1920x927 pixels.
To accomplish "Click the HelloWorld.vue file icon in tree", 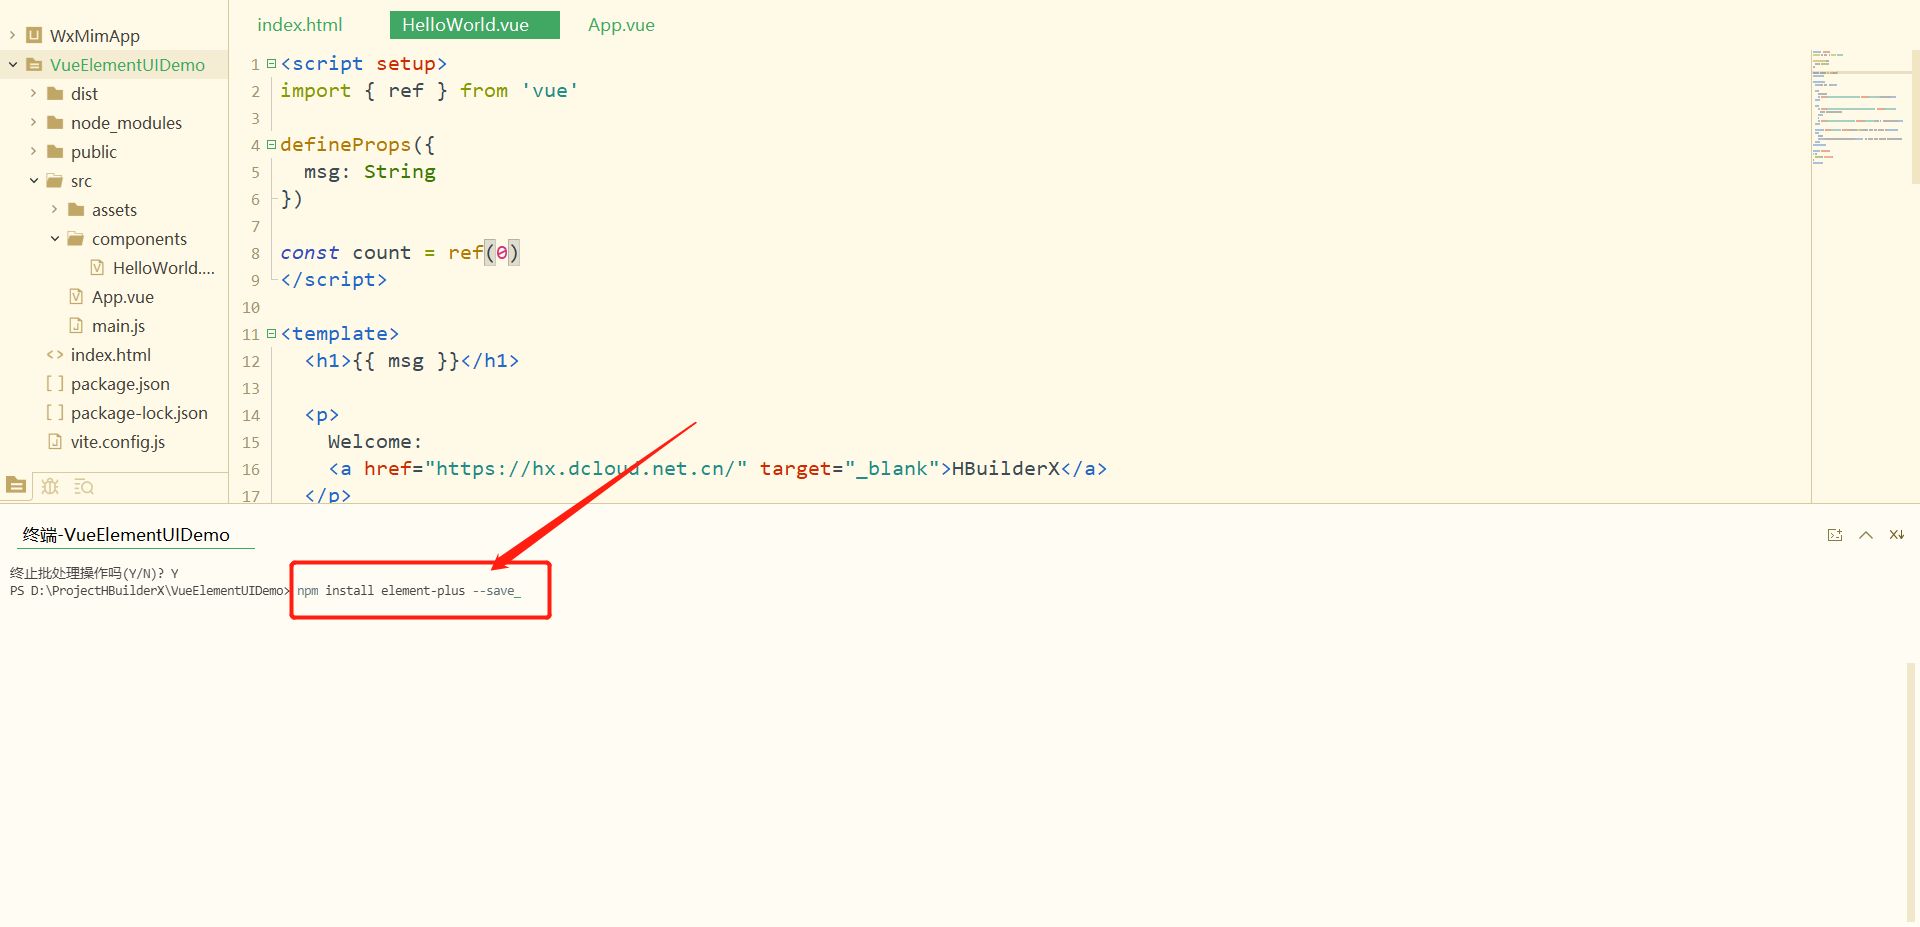I will (x=97, y=268).
